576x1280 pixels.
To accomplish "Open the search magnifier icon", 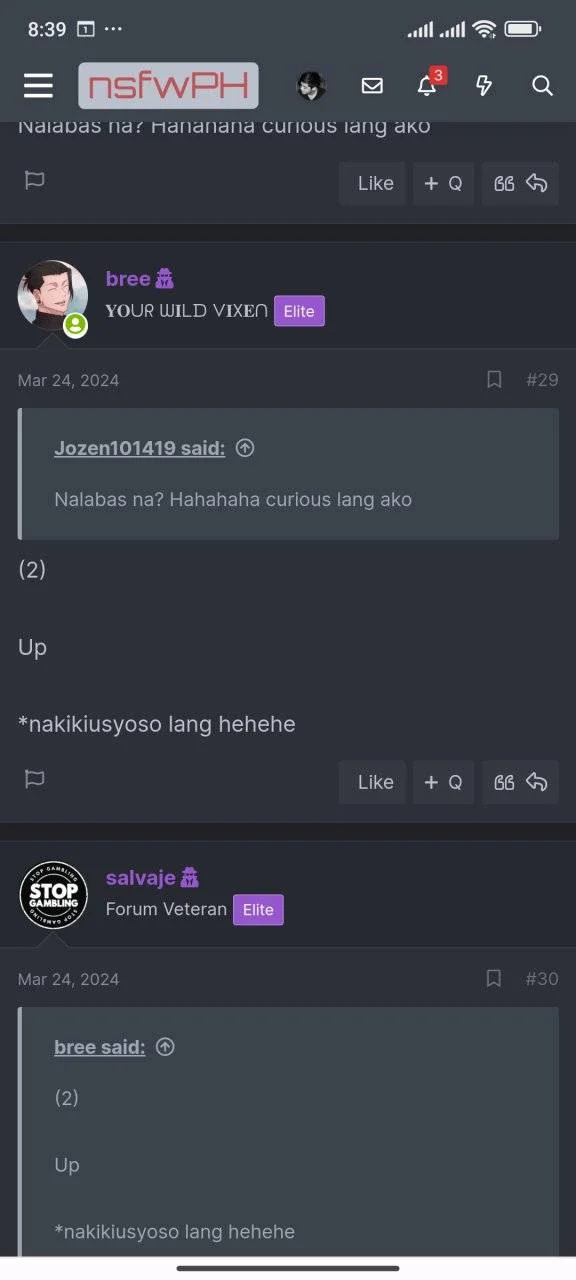I will tap(542, 86).
